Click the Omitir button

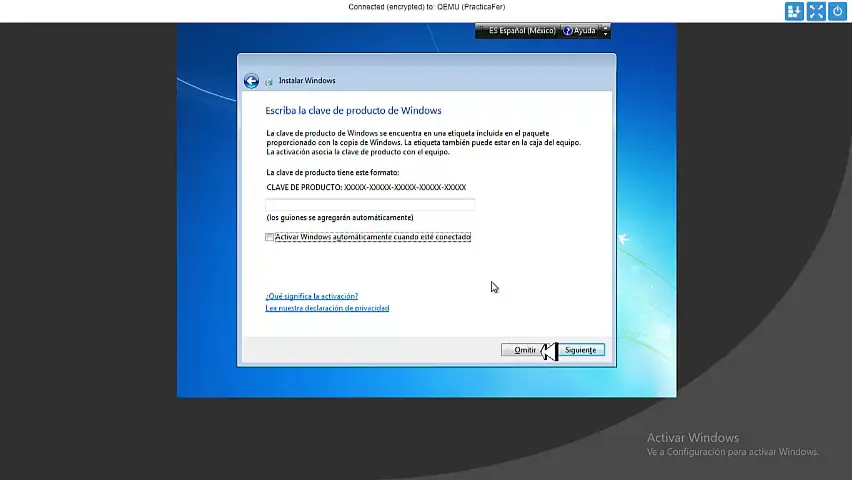(x=525, y=350)
